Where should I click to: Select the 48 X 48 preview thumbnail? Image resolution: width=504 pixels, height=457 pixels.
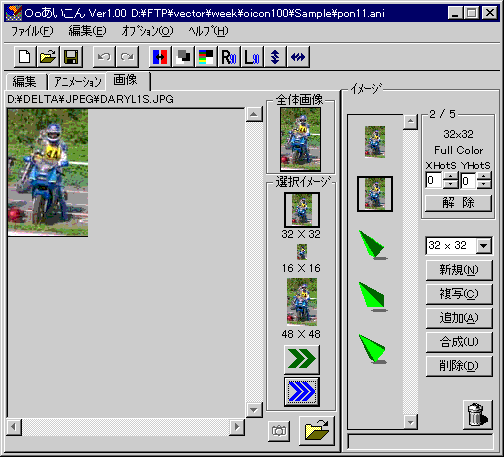302,302
